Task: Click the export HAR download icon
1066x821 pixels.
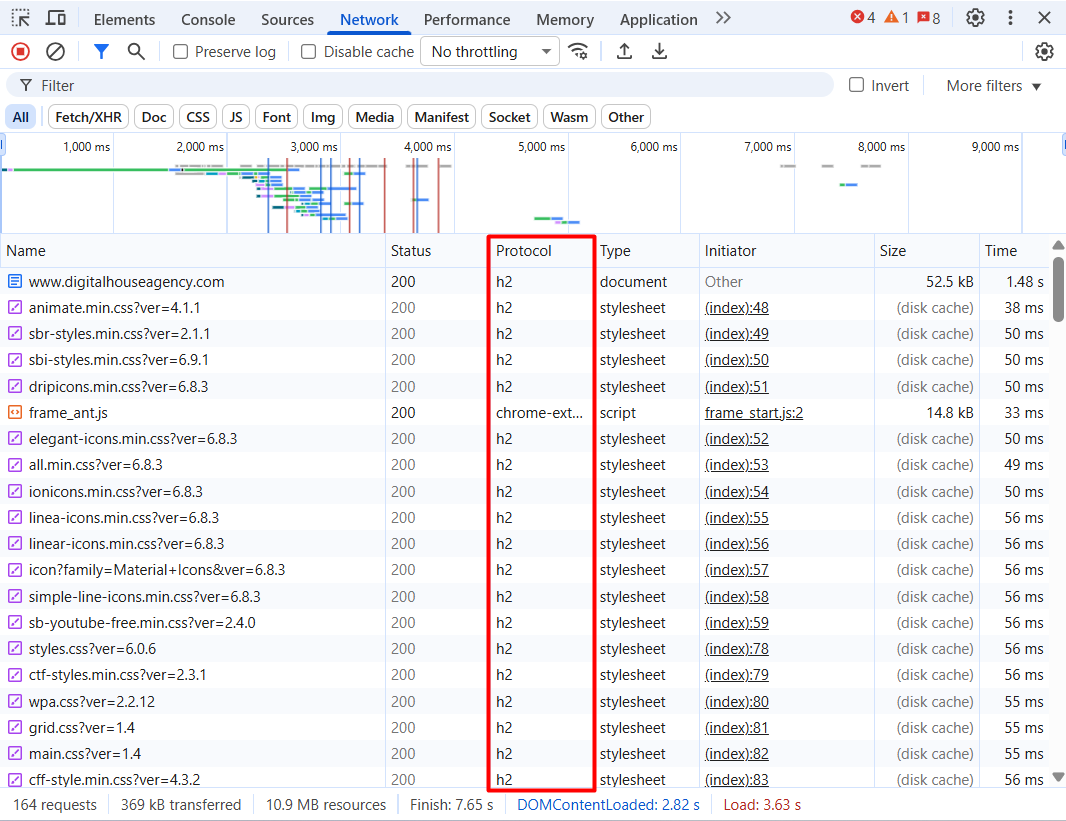Action: point(659,52)
